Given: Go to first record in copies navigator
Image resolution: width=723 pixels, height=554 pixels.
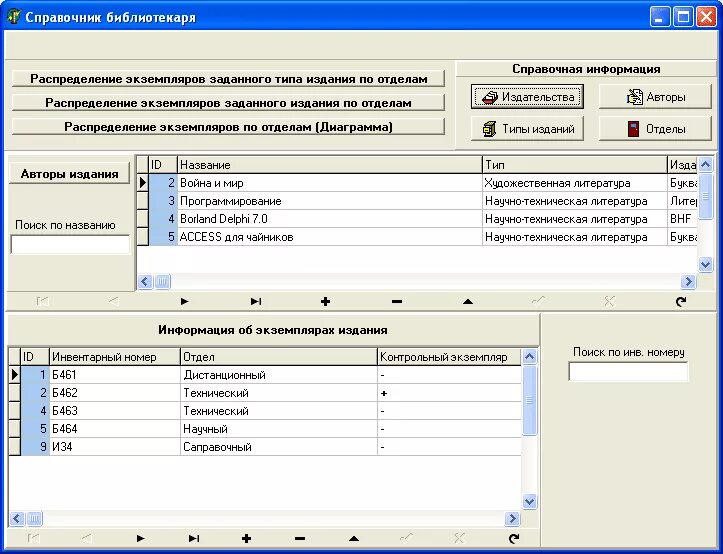Looking at the screenshot, I should pyautogui.click(x=34, y=538).
